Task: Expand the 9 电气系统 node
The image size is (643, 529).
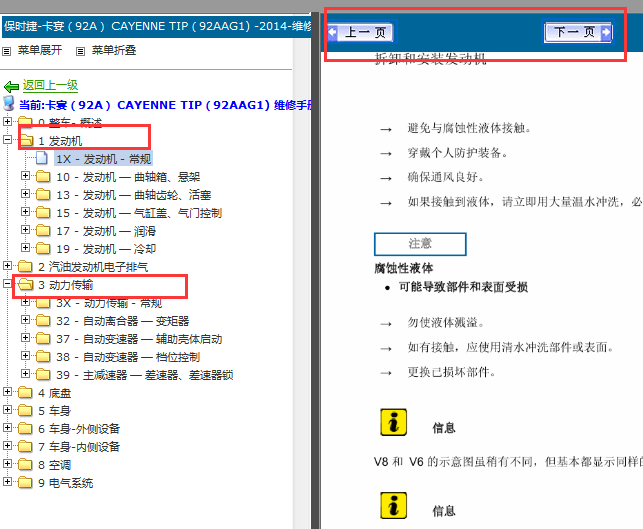Action: click(7, 481)
